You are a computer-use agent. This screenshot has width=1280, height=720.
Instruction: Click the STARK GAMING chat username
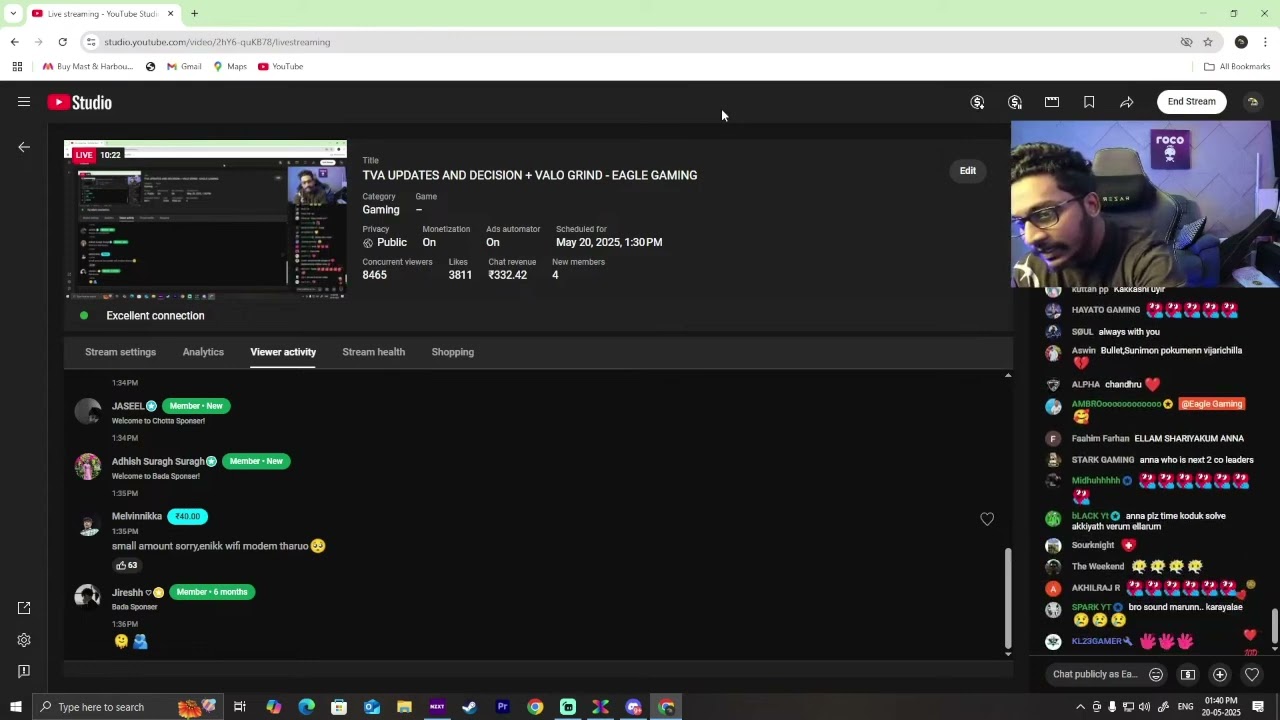[x=1103, y=460]
